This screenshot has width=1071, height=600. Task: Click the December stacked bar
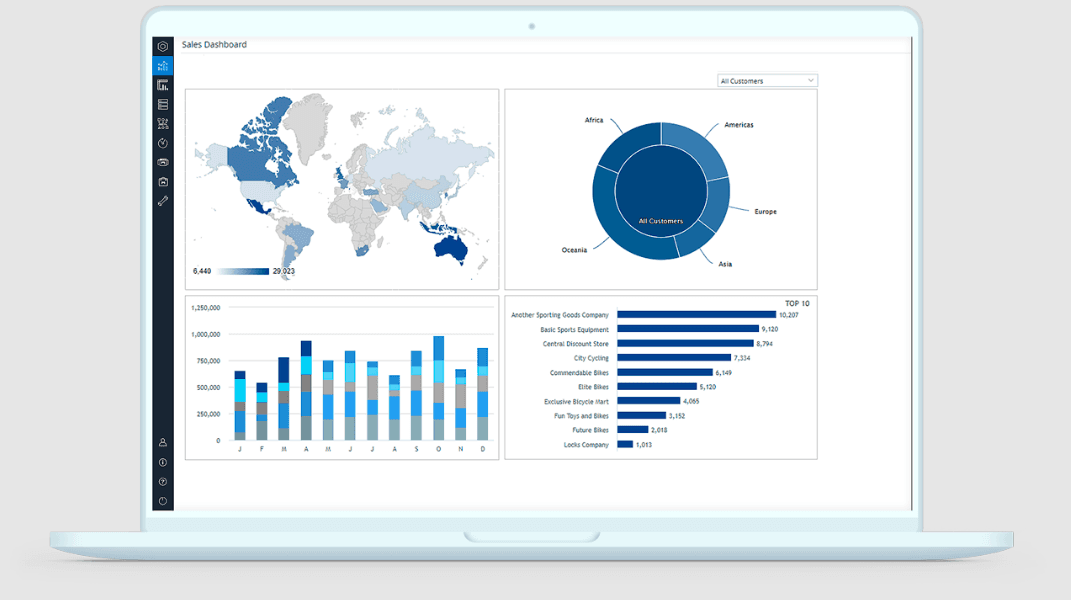click(482, 394)
